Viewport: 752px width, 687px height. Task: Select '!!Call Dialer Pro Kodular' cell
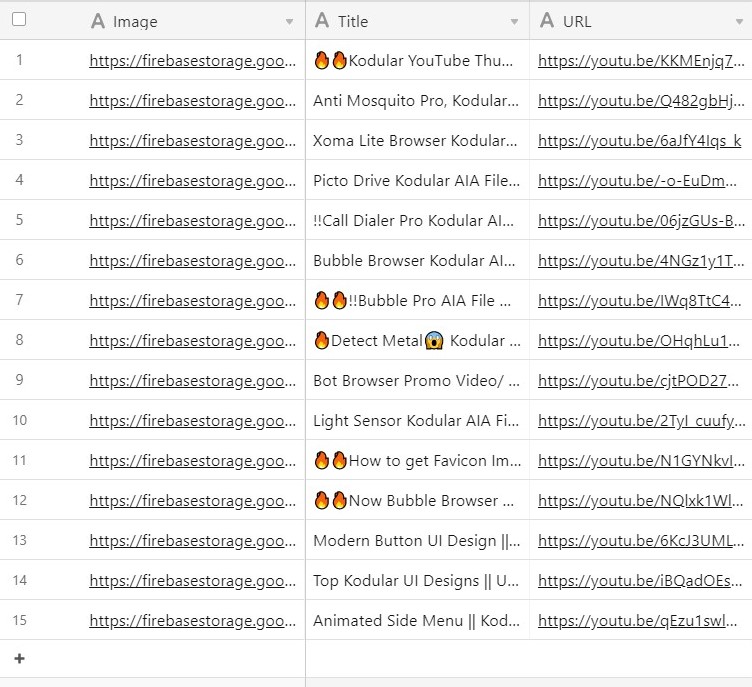[x=418, y=220]
